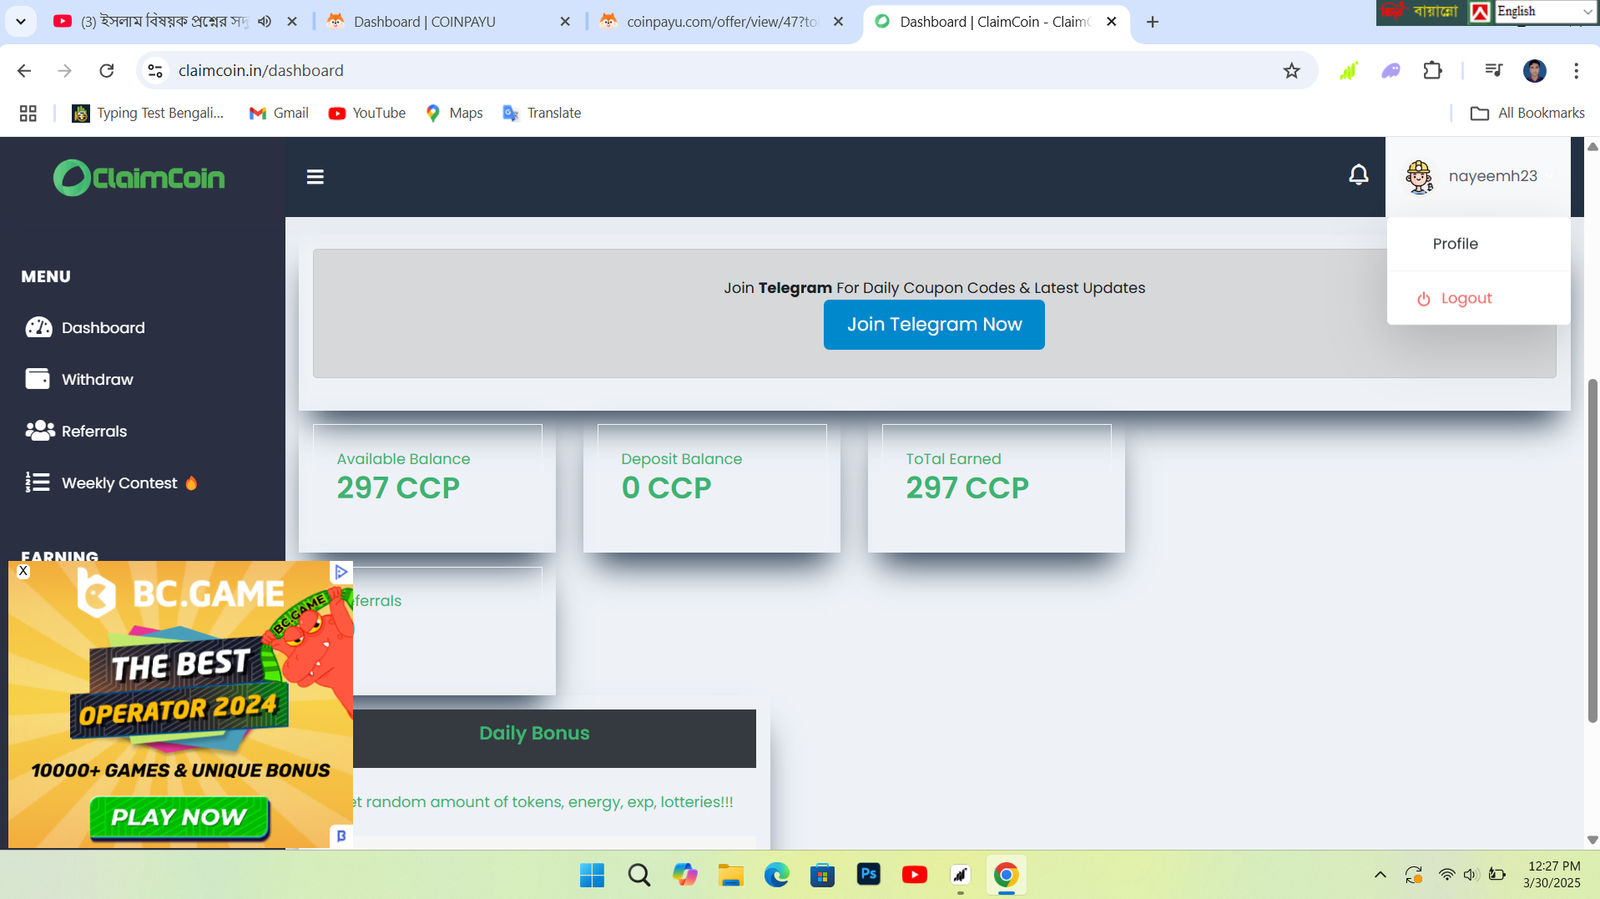Expand the system tray hidden icons
The height and width of the screenshot is (899, 1600).
click(x=1380, y=875)
